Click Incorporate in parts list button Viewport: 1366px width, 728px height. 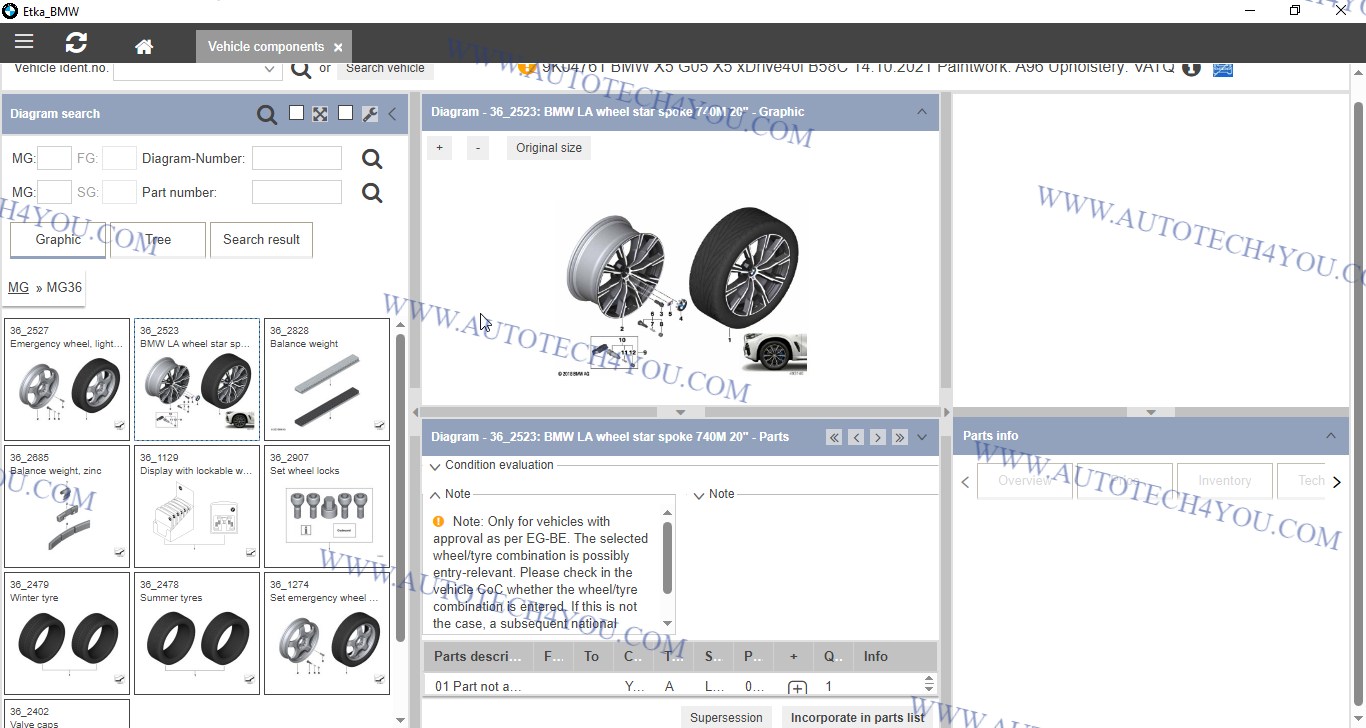click(x=857, y=717)
